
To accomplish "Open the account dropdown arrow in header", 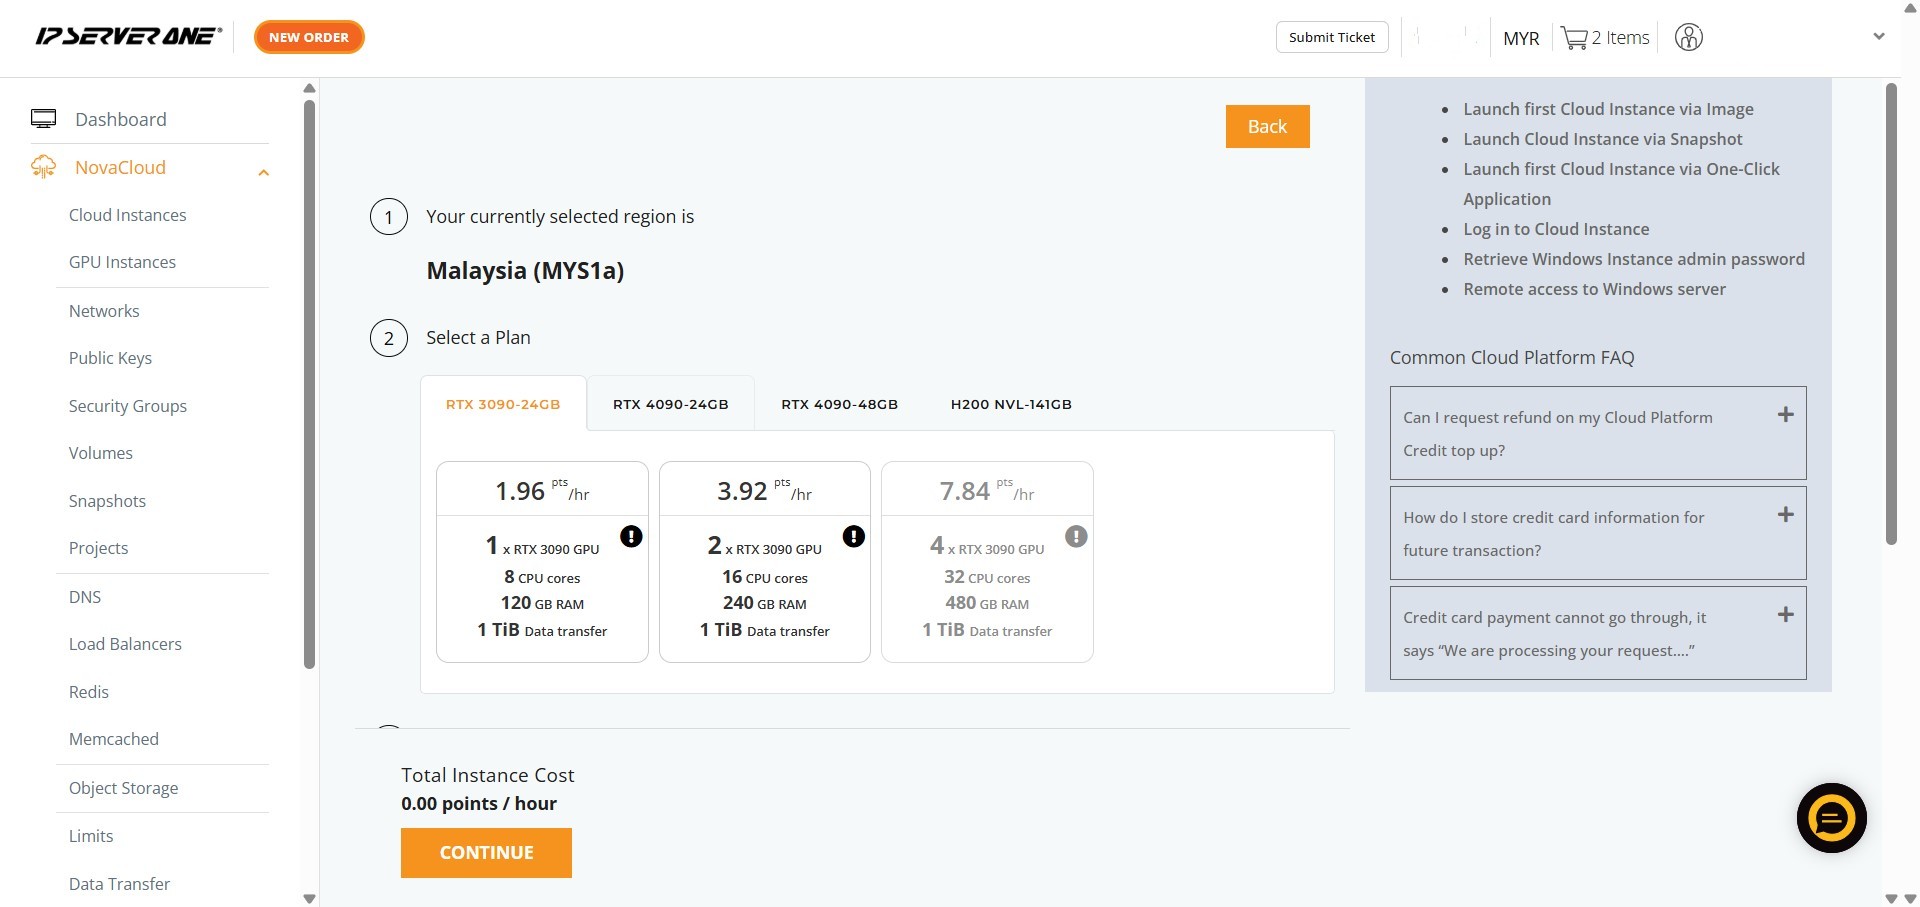I will [x=1879, y=37].
